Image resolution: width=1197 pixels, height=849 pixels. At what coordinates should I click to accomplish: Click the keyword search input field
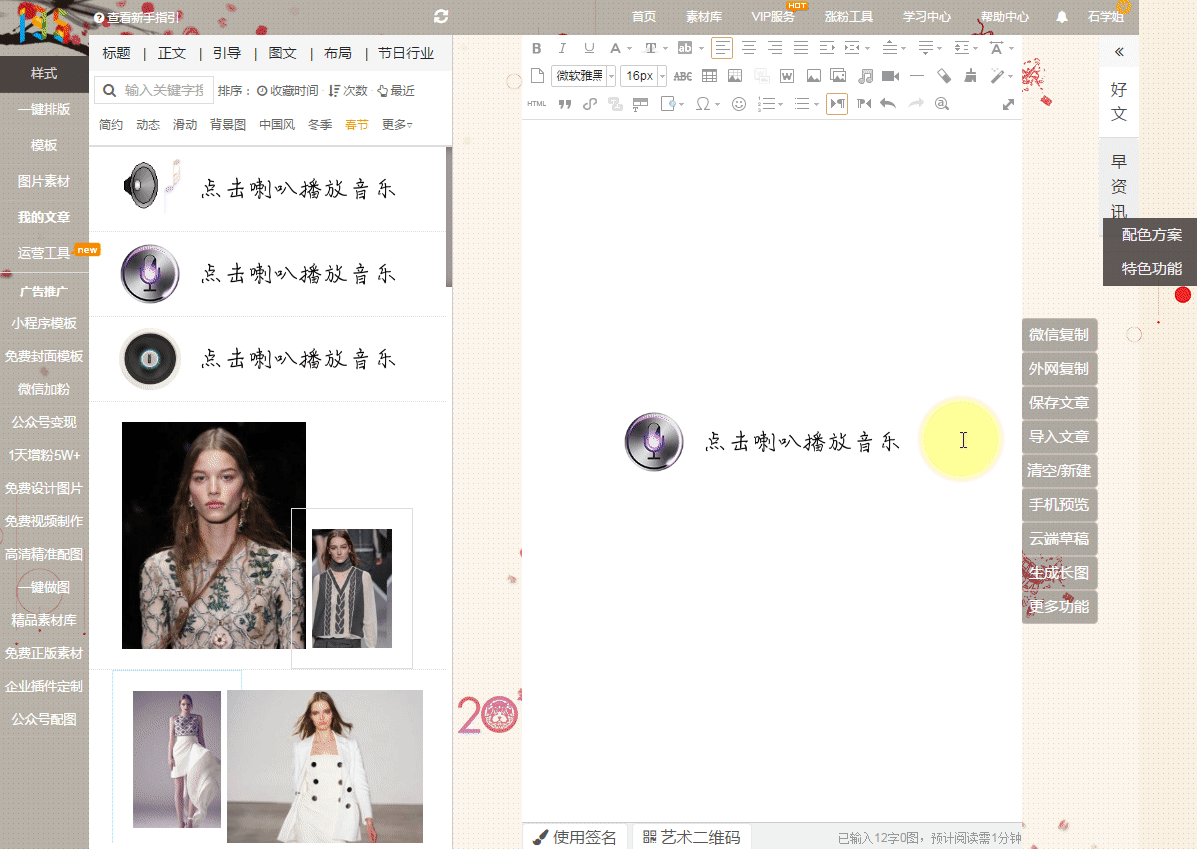[166, 91]
